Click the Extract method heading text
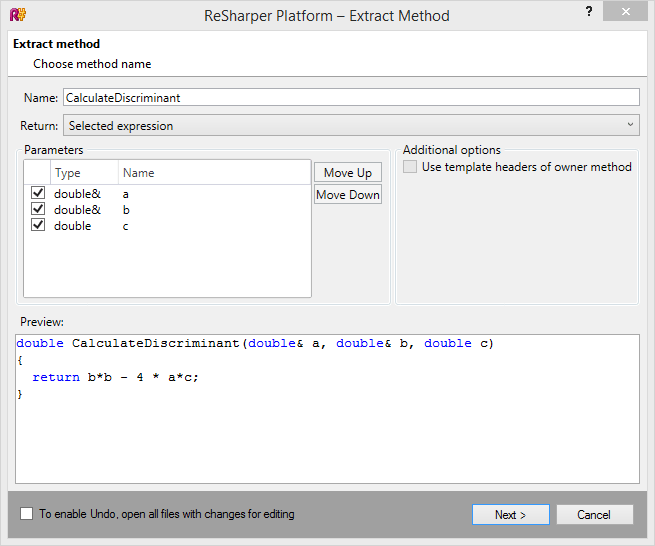This screenshot has width=655, height=546. tap(56, 44)
